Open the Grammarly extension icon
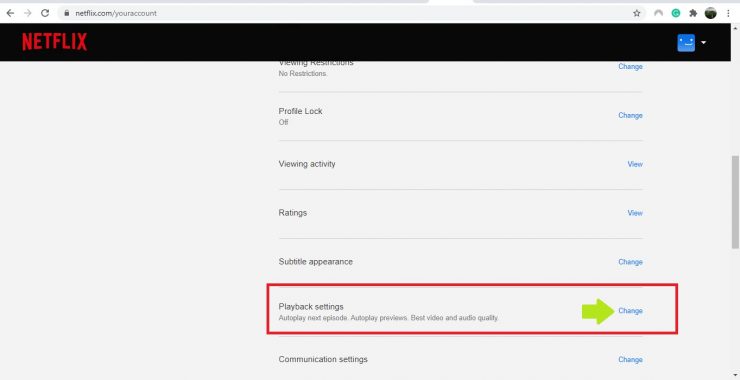This screenshot has width=740, height=380. [676, 13]
